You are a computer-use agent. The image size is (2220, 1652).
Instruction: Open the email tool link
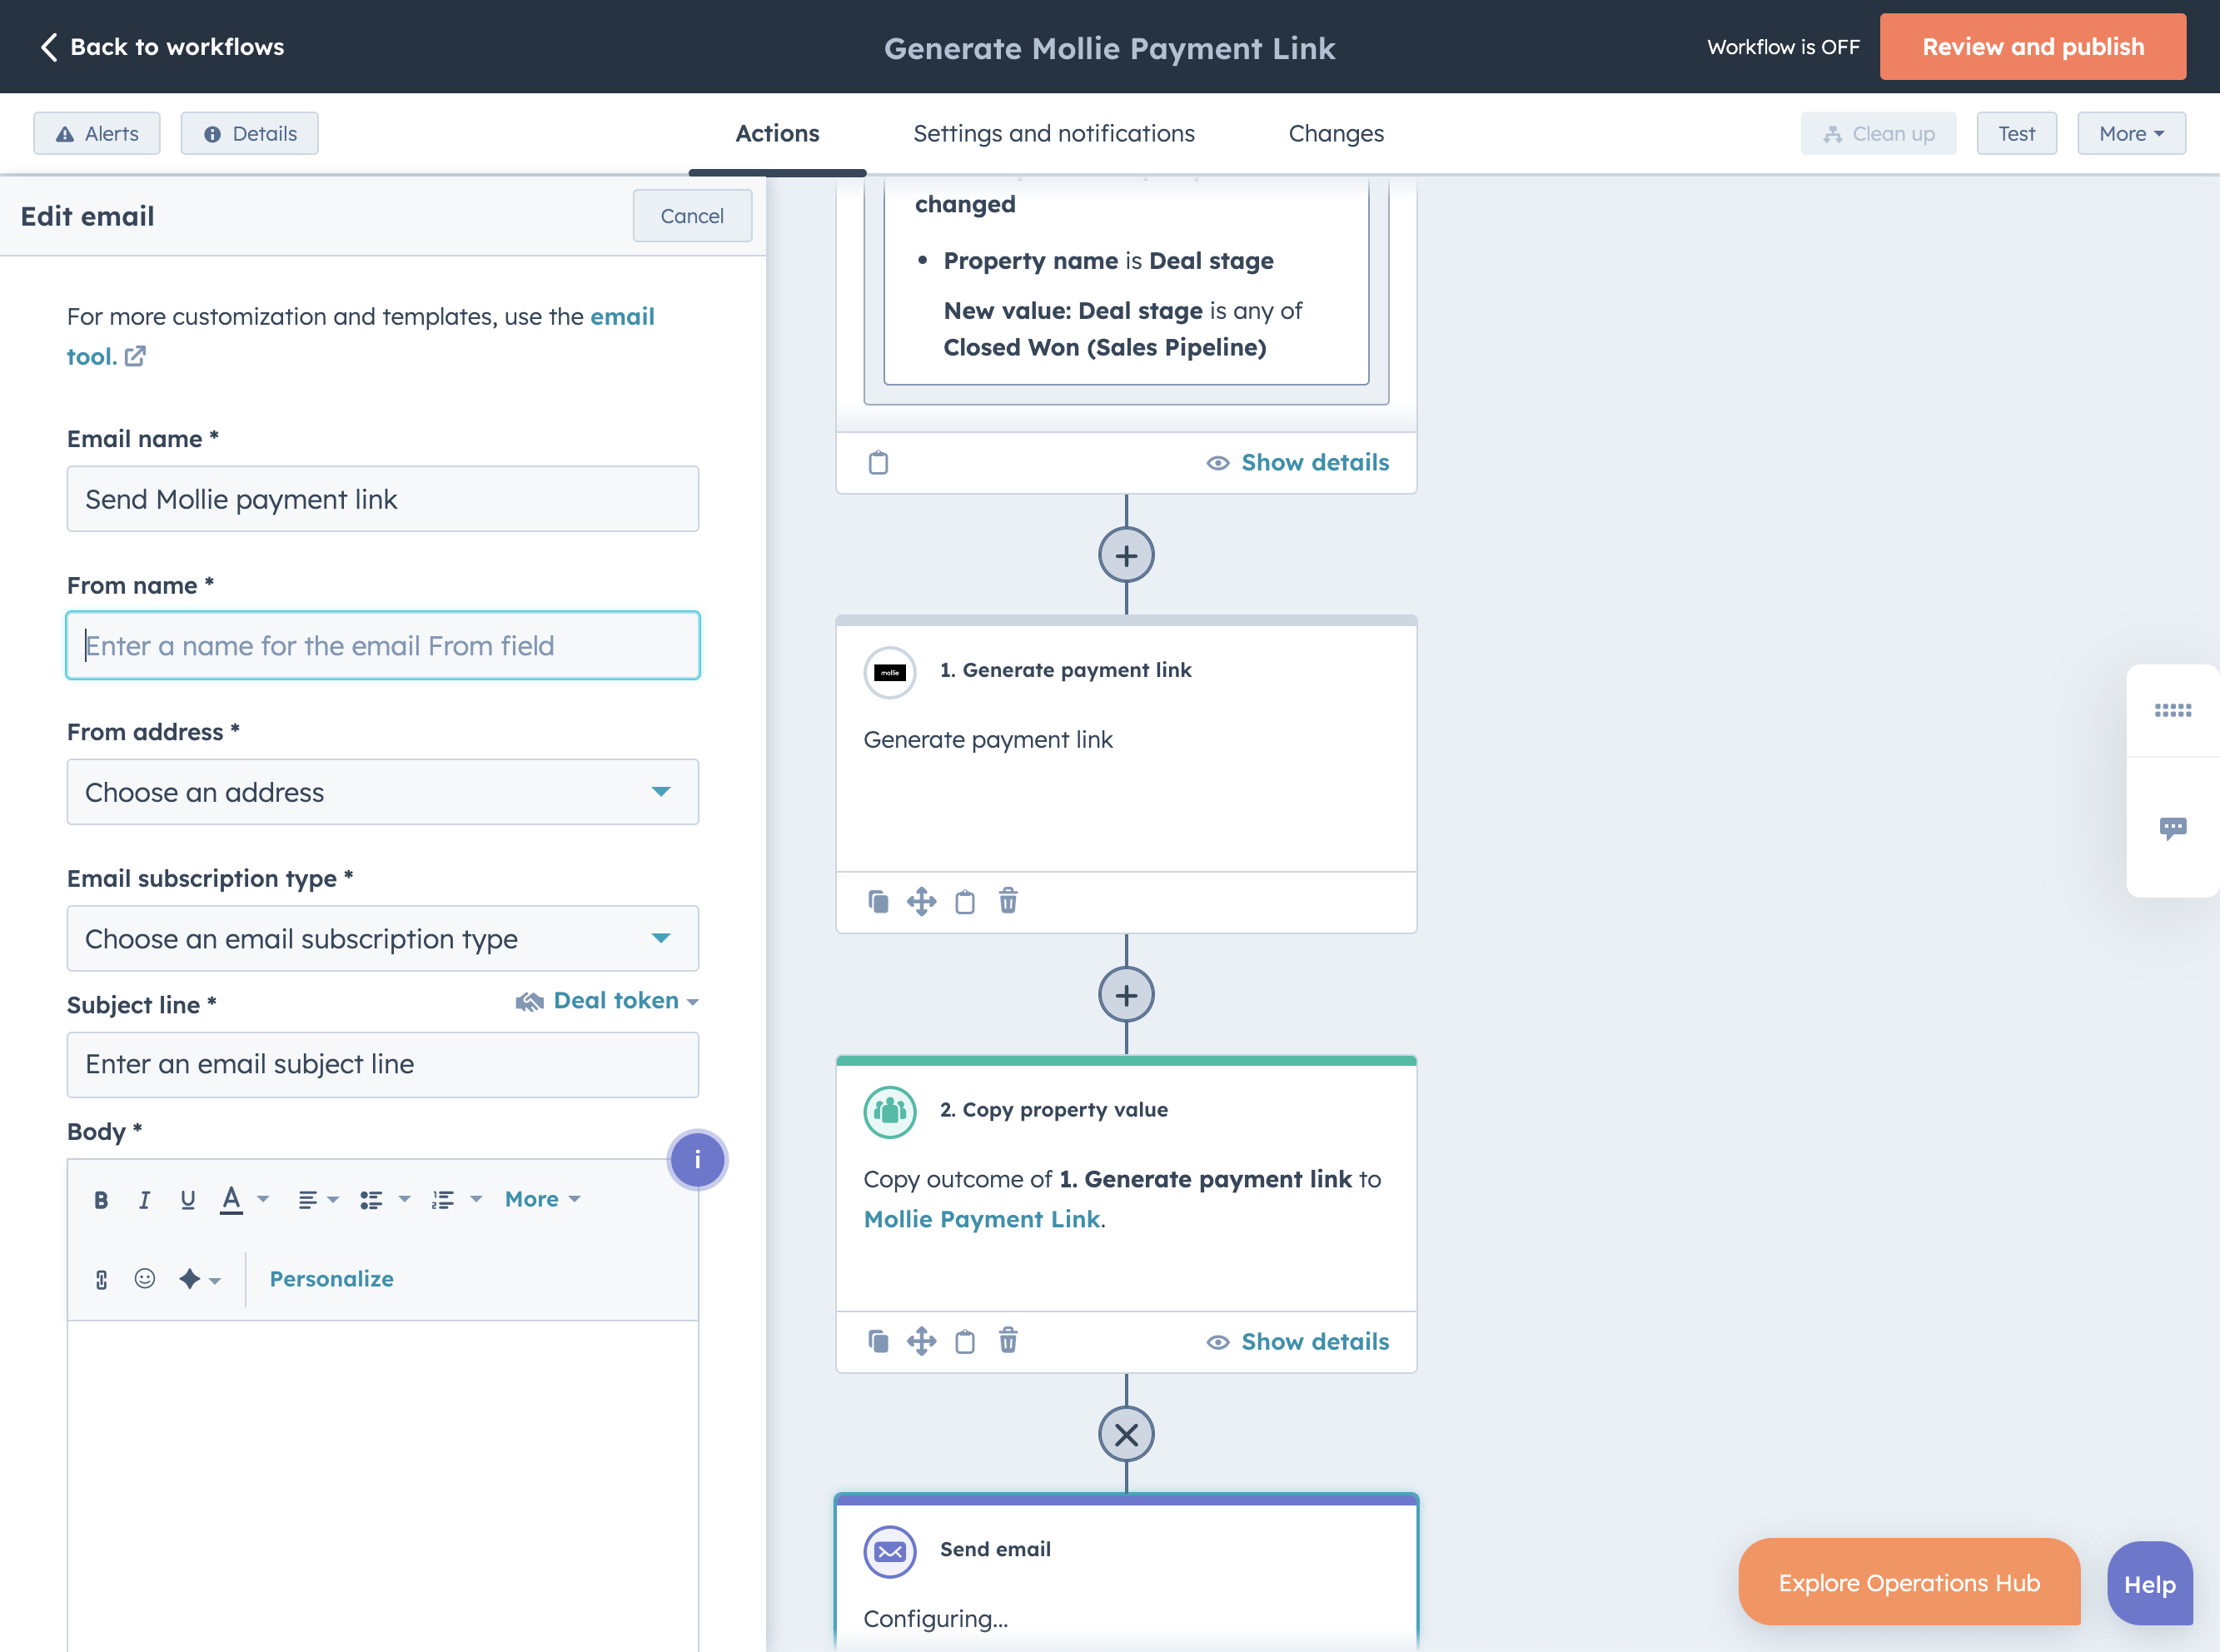360,336
